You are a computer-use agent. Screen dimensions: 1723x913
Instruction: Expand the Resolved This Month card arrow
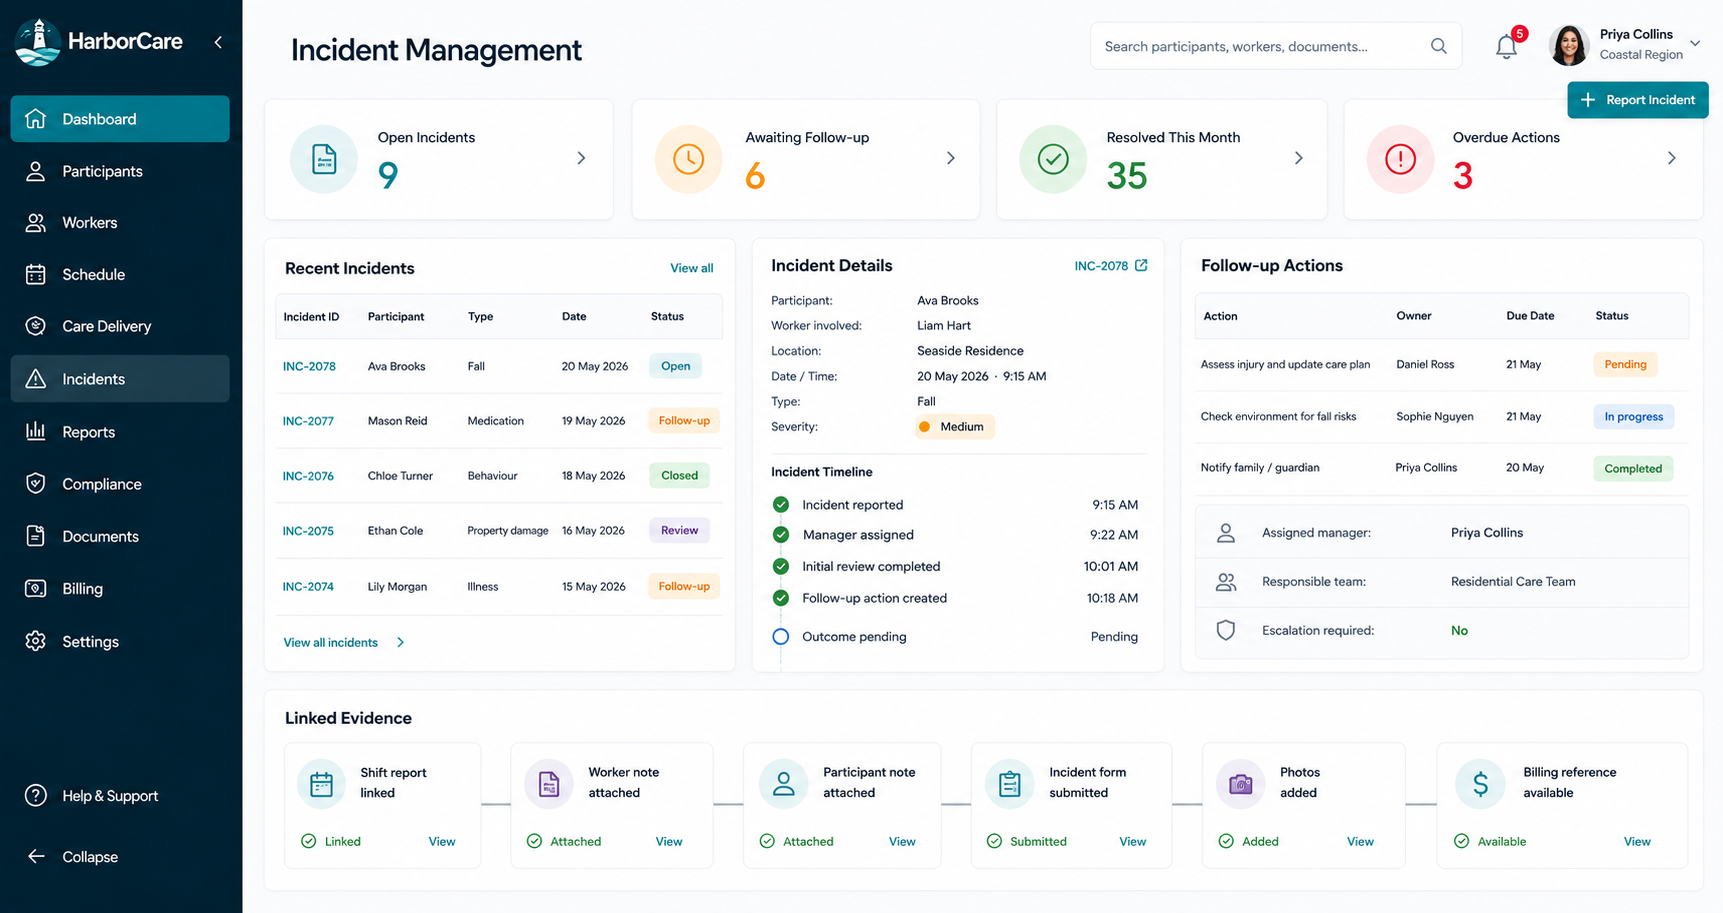click(x=1298, y=158)
